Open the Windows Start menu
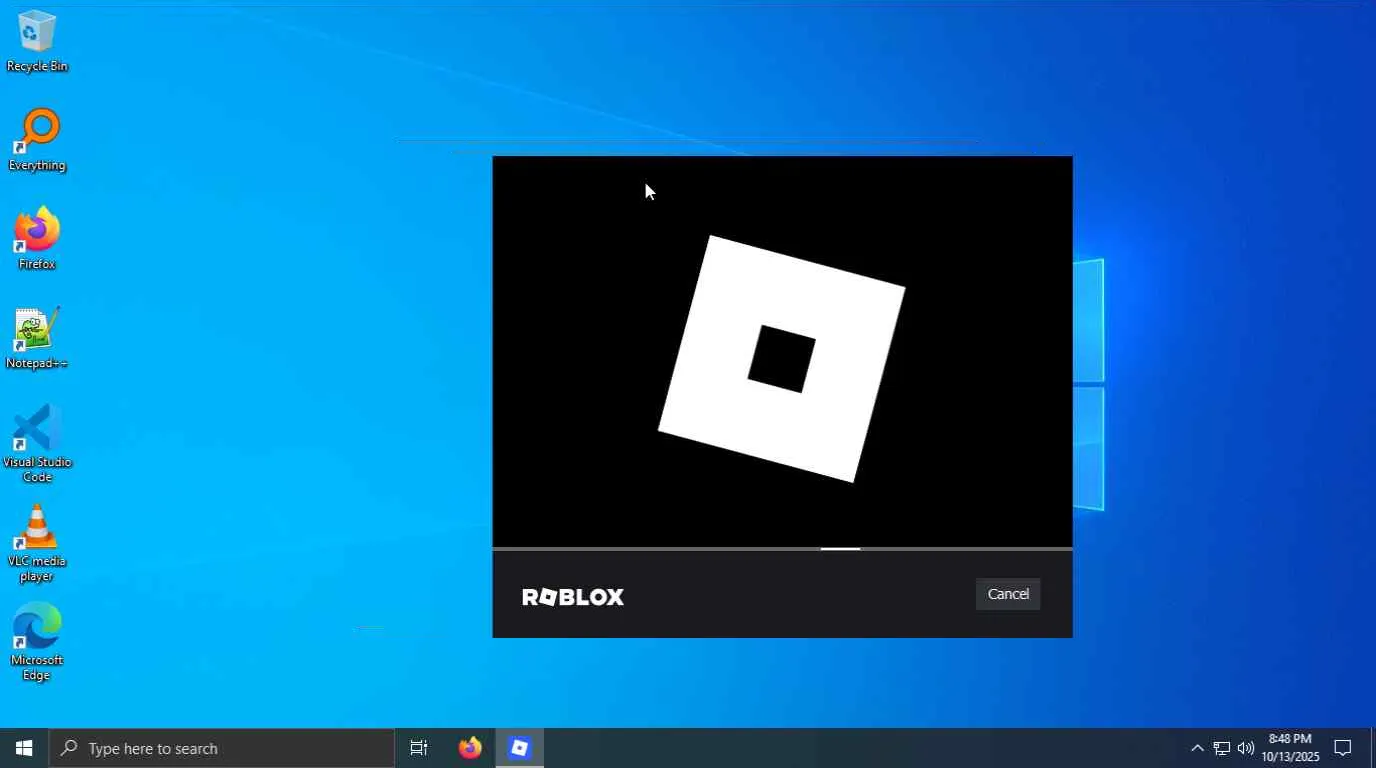1376x768 pixels. click(x=24, y=748)
